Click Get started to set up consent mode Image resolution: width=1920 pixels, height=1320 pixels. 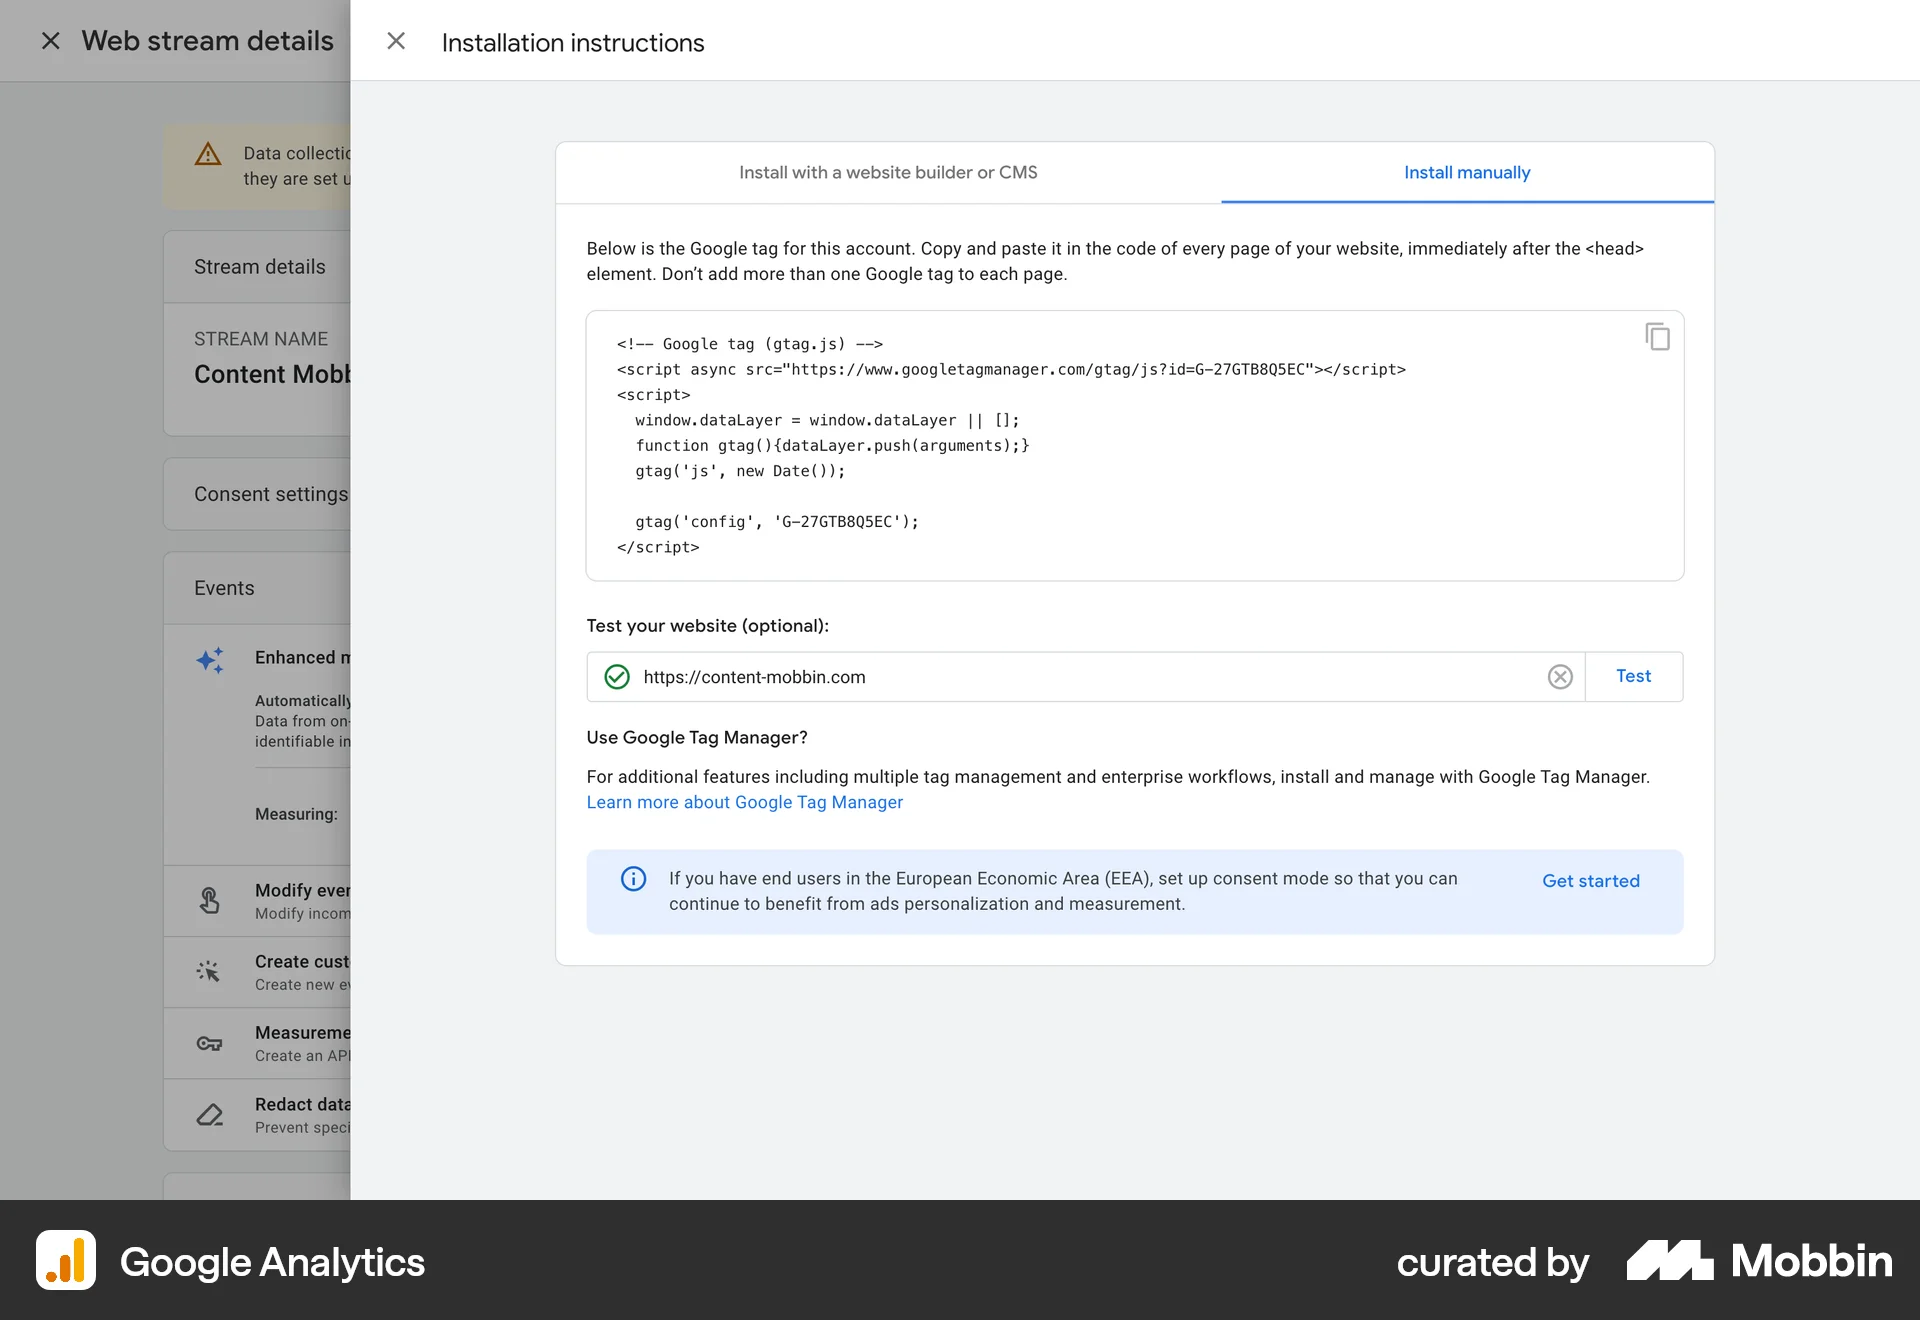point(1590,880)
